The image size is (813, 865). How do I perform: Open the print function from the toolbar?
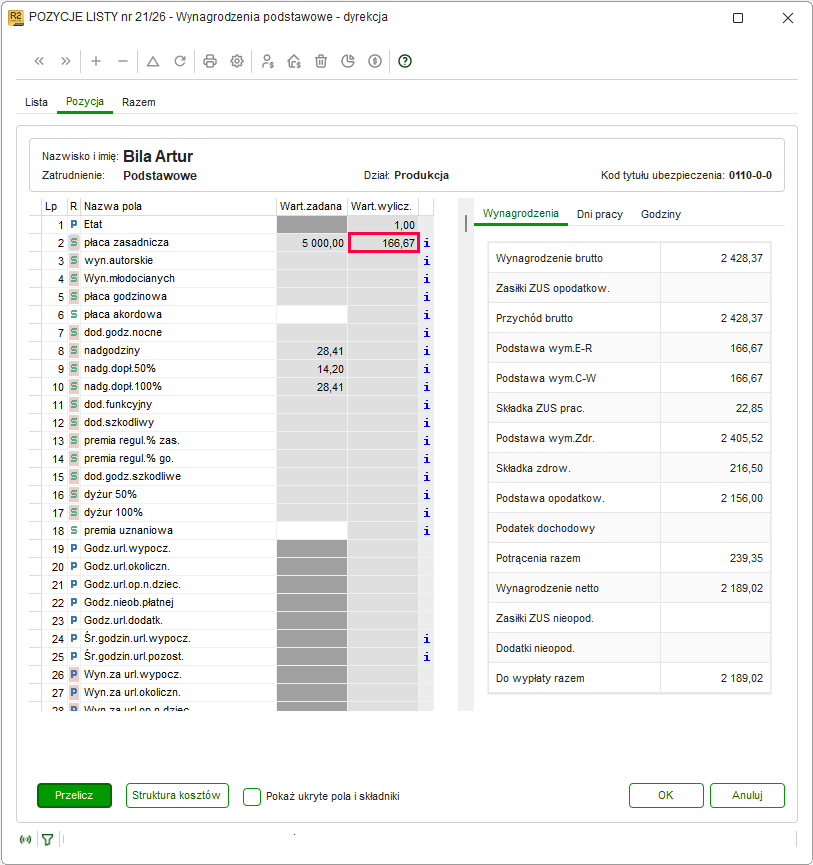[x=210, y=61]
